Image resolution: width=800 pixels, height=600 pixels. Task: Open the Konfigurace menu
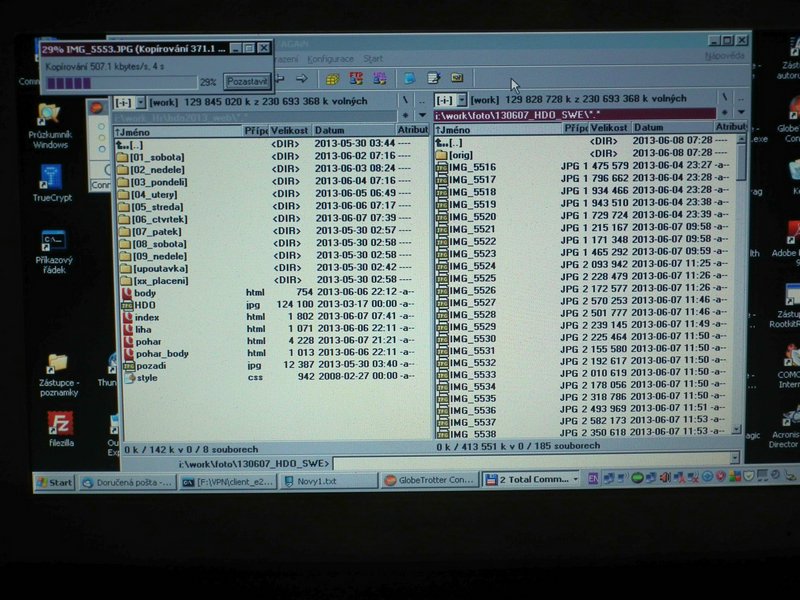[331, 59]
